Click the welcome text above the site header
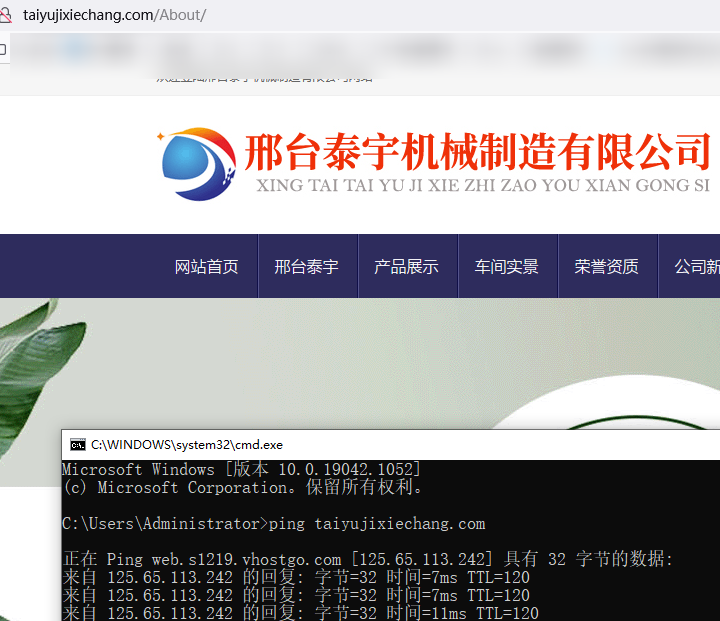Viewport: 720px width, 621px height. 265,78
